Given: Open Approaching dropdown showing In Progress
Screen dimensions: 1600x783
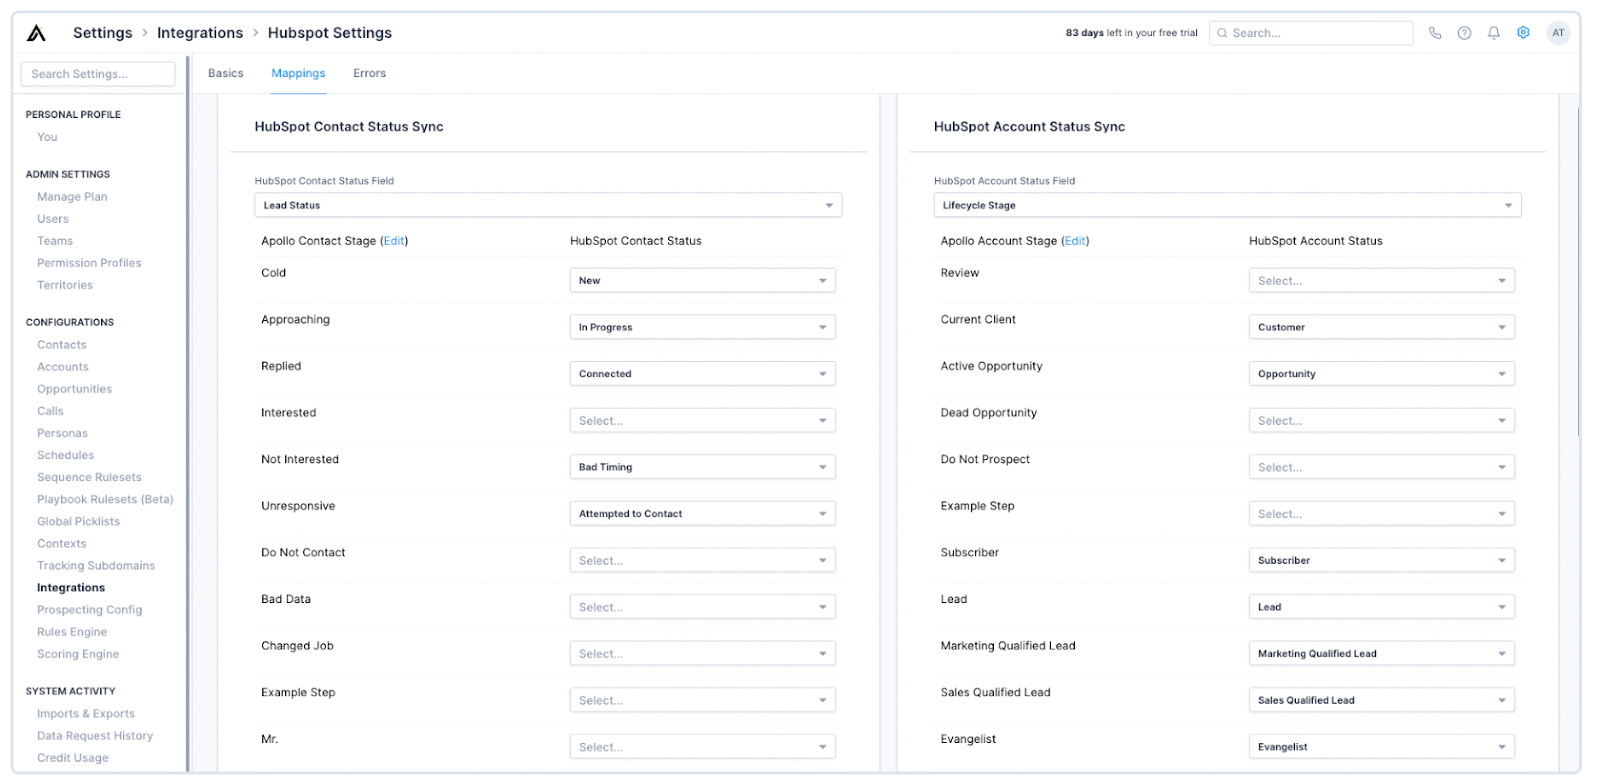Looking at the screenshot, I should click(702, 327).
